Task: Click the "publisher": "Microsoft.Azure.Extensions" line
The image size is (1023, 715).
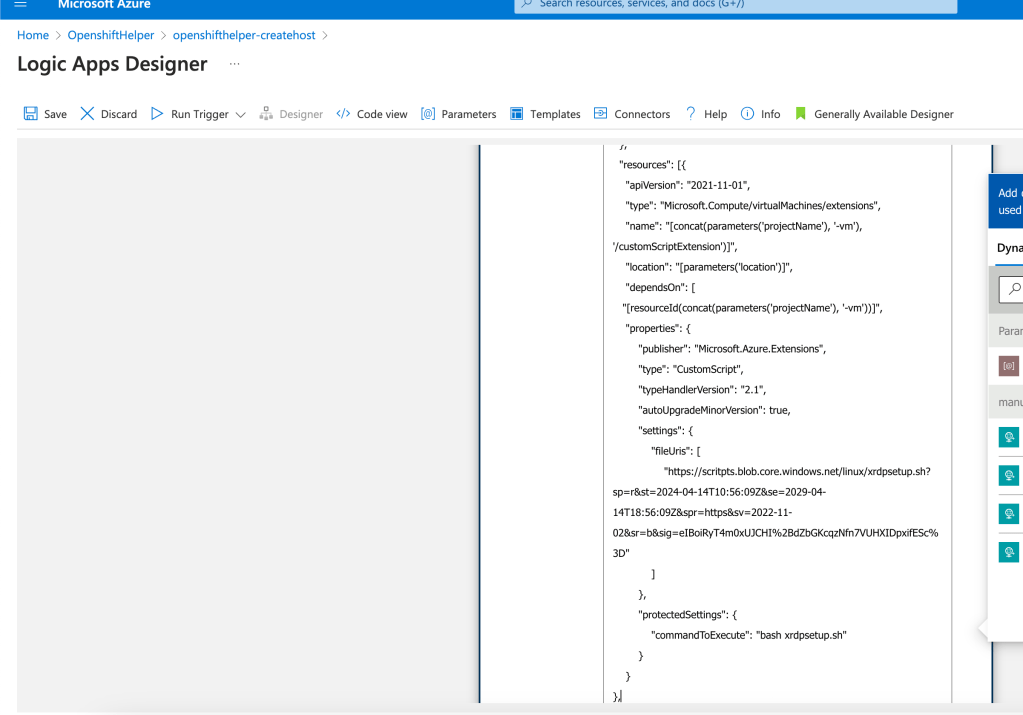Action: [x=732, y=349]
